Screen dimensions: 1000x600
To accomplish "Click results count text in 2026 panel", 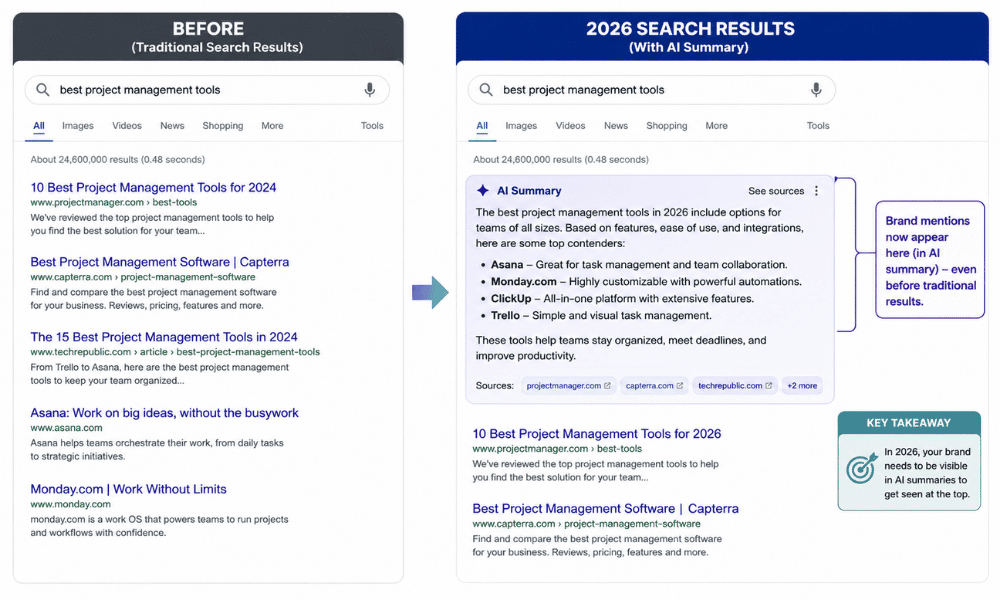I will click(561, 159).
